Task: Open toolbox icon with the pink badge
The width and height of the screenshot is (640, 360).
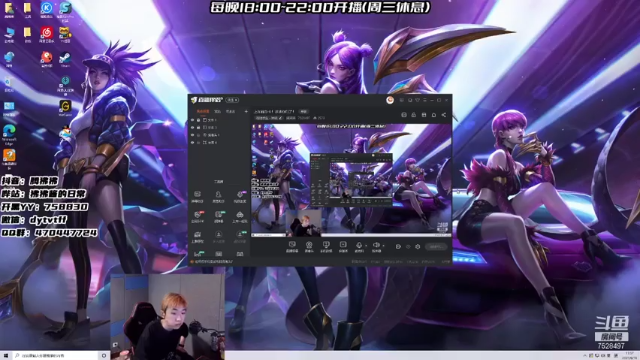Action: 240,196
